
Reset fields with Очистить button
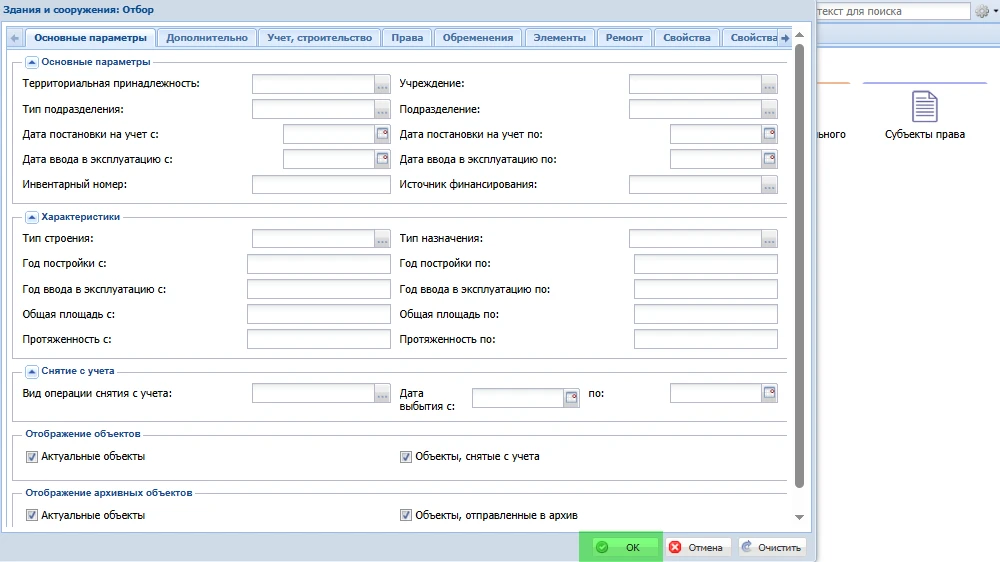coord(772,547)
